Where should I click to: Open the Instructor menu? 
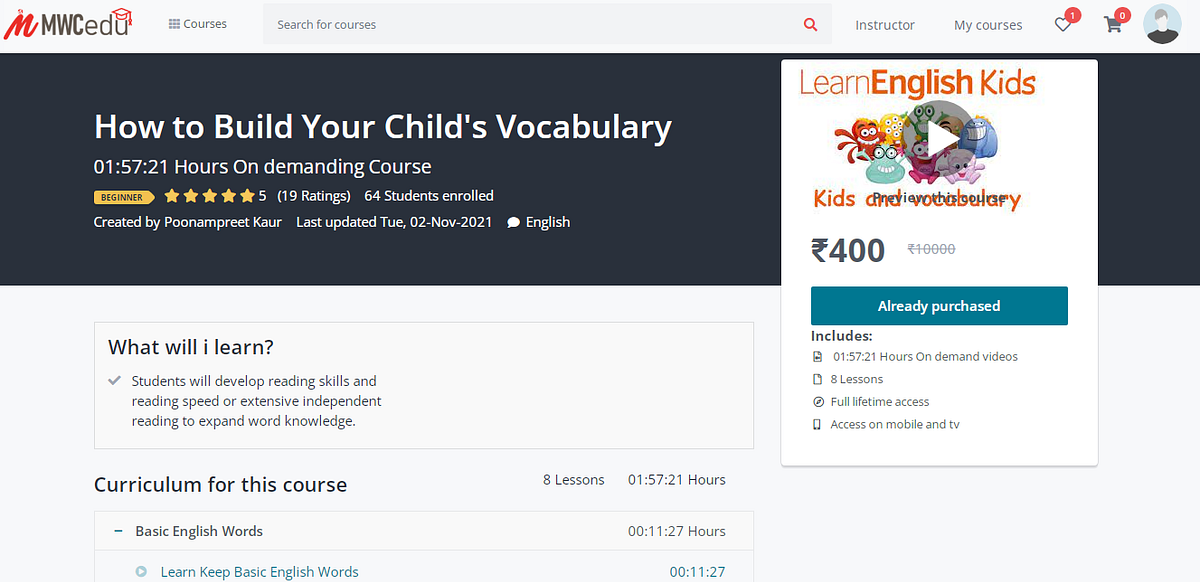click(x=885, y=25)
